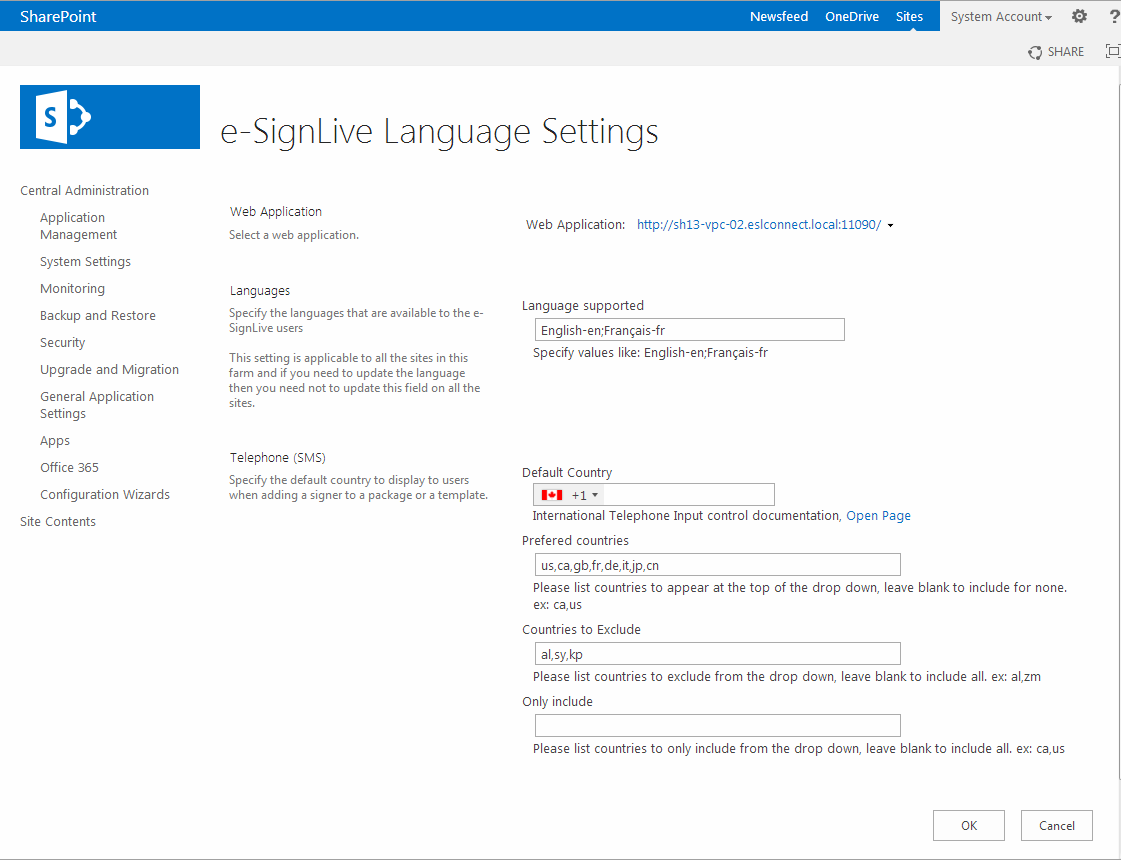Screen dimensions: 1121x860
Task: Open OneDrive from top navigation
Action: tap(851, 16)
